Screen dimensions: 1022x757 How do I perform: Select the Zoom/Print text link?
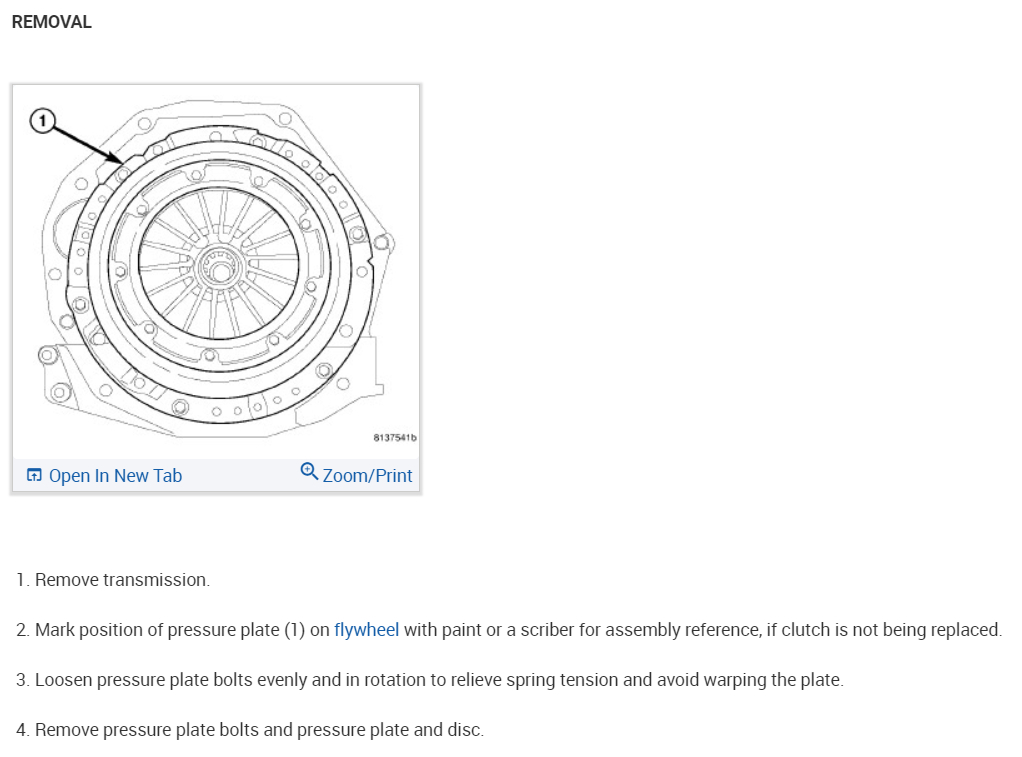pos(367,476)
